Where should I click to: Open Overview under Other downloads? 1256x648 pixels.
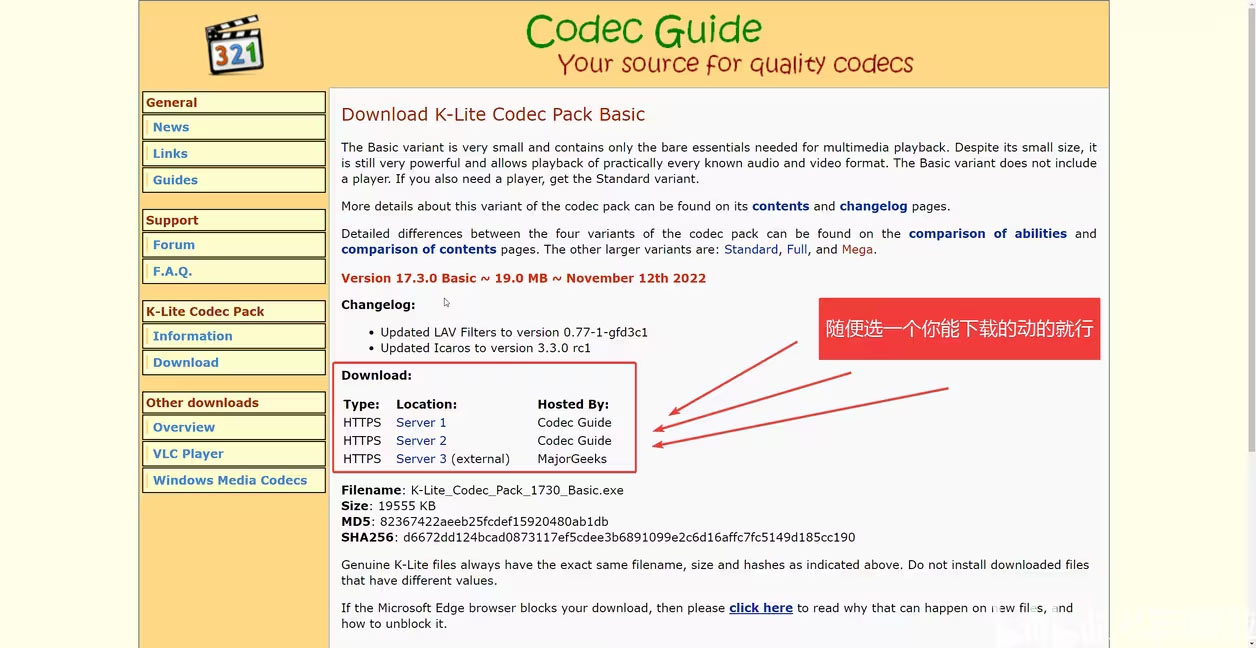coord(184,427)
